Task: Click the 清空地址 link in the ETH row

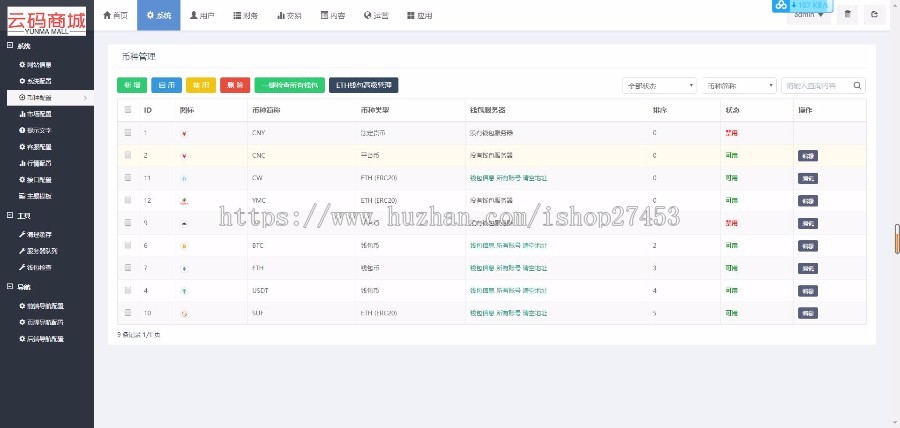Action: pos(535,268)
